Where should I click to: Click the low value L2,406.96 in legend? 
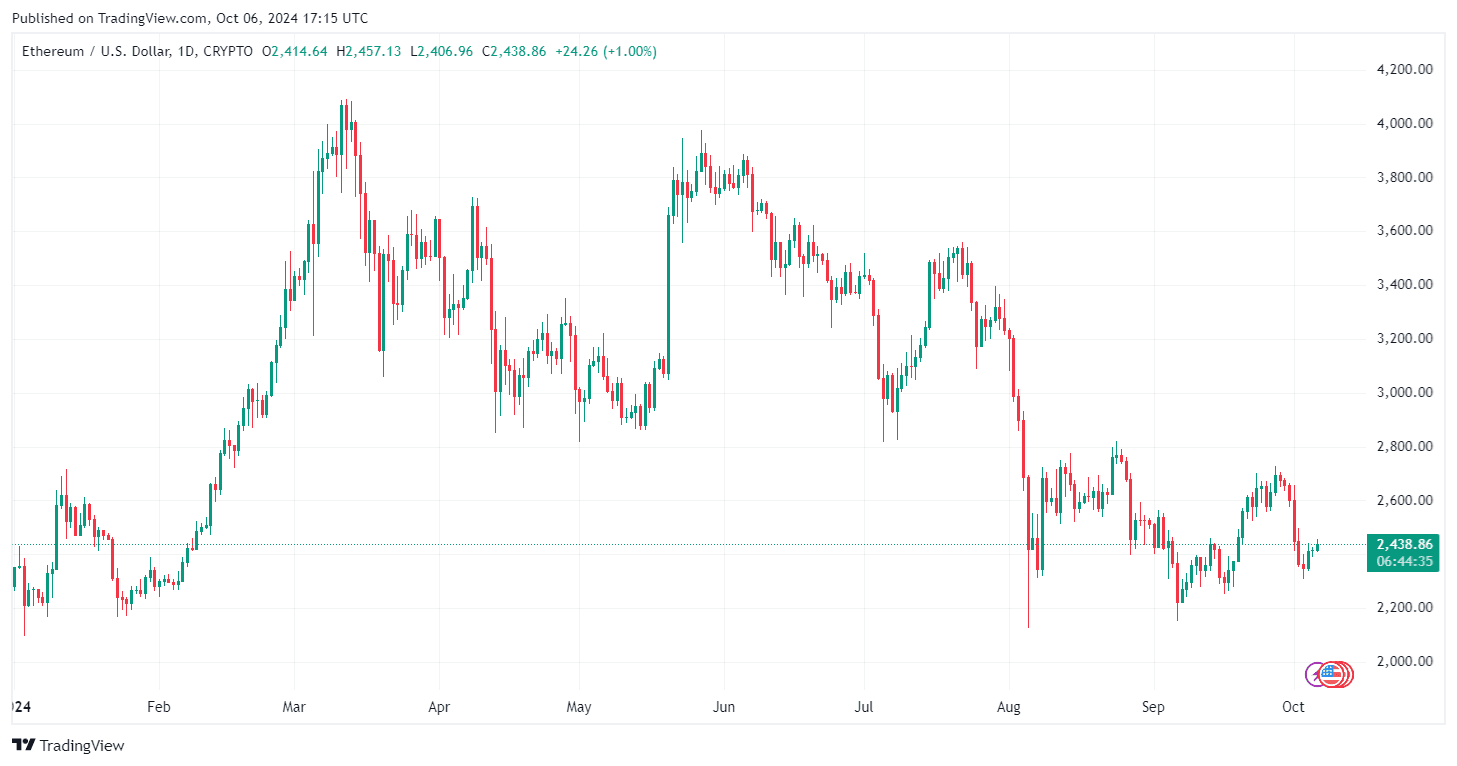[441, 51]
